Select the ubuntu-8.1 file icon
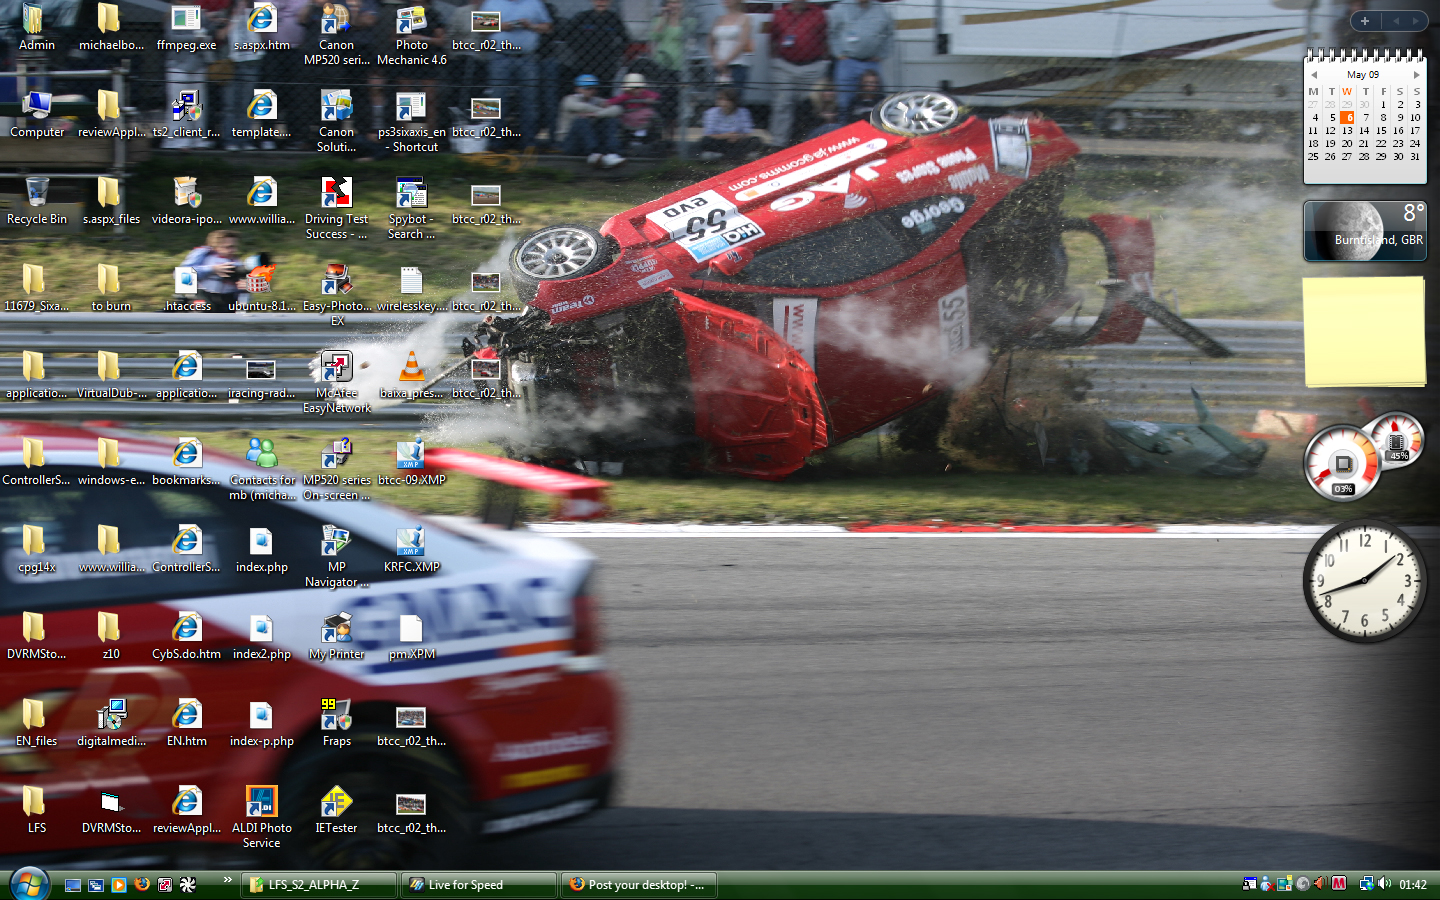Image resolution: width=1440 pixels, height=900 pixels. 262,289
